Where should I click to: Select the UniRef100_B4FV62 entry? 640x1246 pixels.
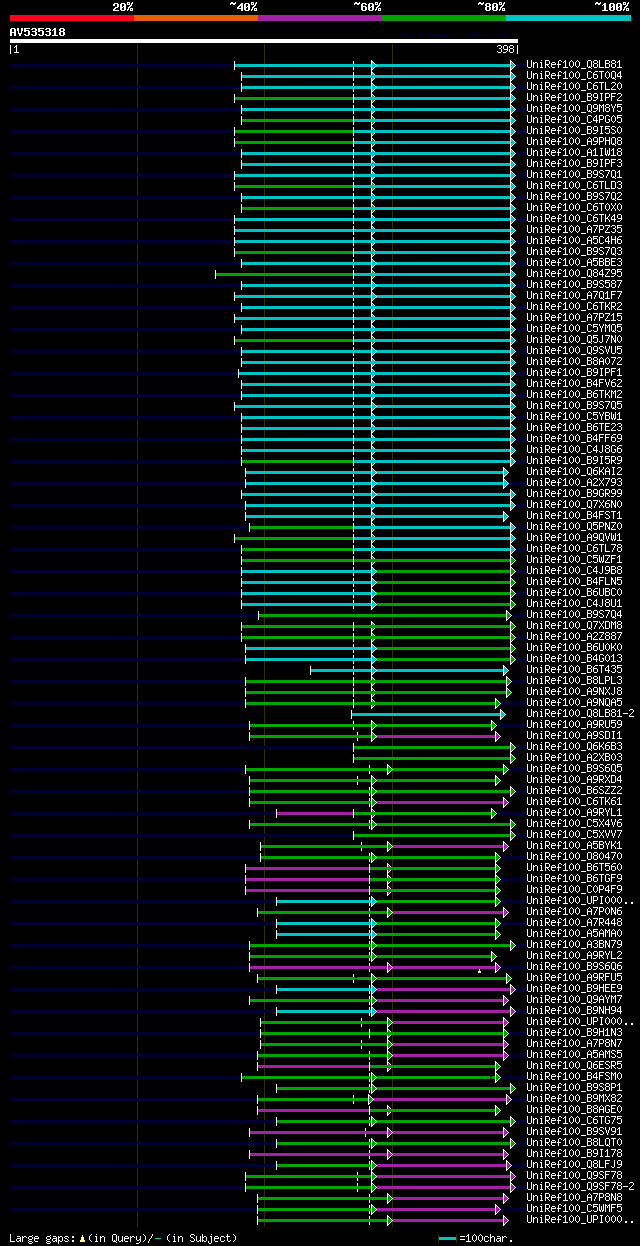[x=574, y=383]
